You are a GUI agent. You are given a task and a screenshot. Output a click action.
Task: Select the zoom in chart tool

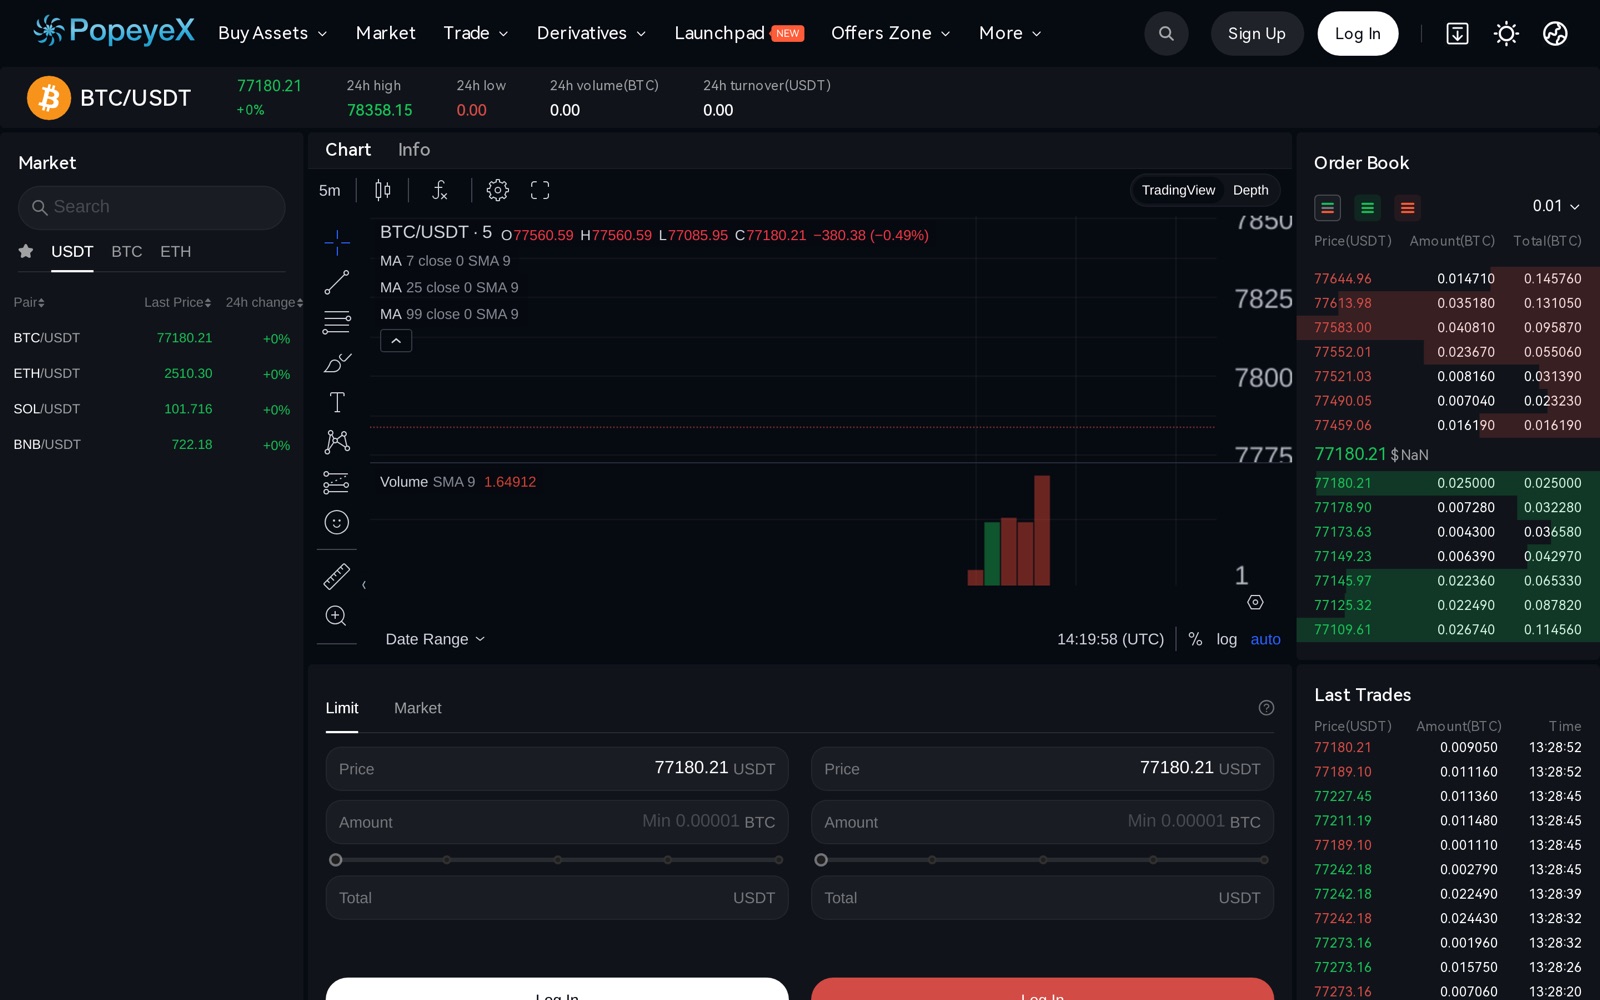[337, 616]
